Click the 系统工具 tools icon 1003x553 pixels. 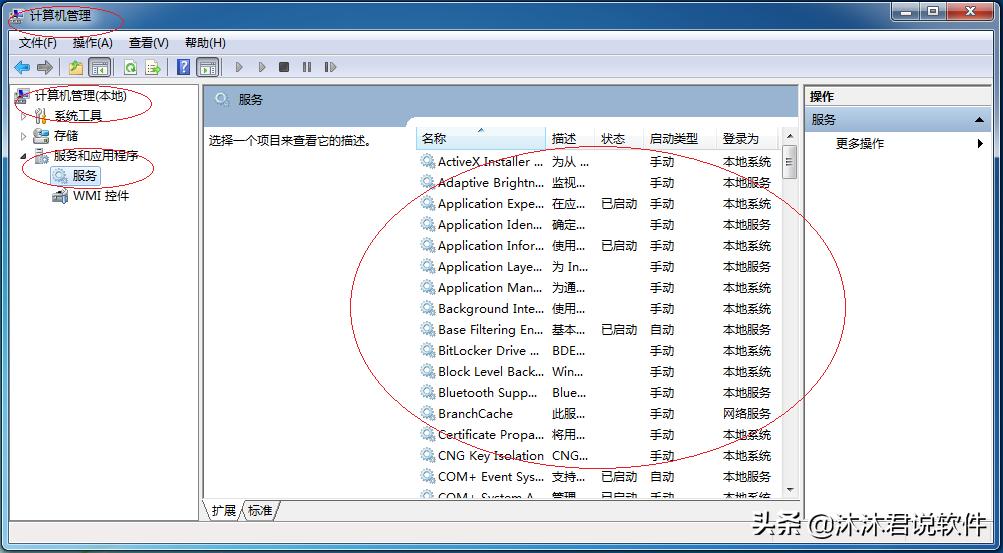41,116
